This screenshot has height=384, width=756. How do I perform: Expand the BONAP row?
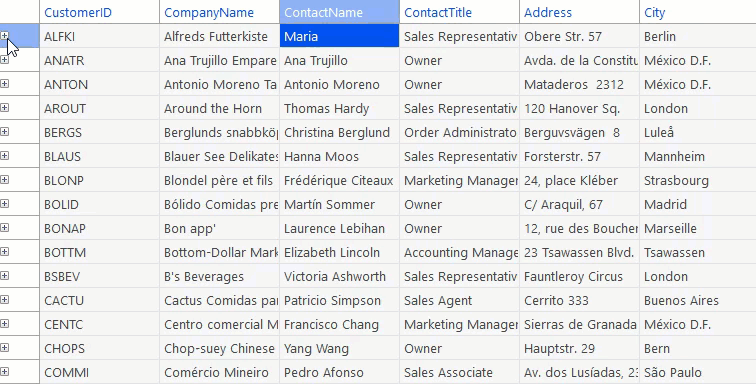(x=4, y=228)
